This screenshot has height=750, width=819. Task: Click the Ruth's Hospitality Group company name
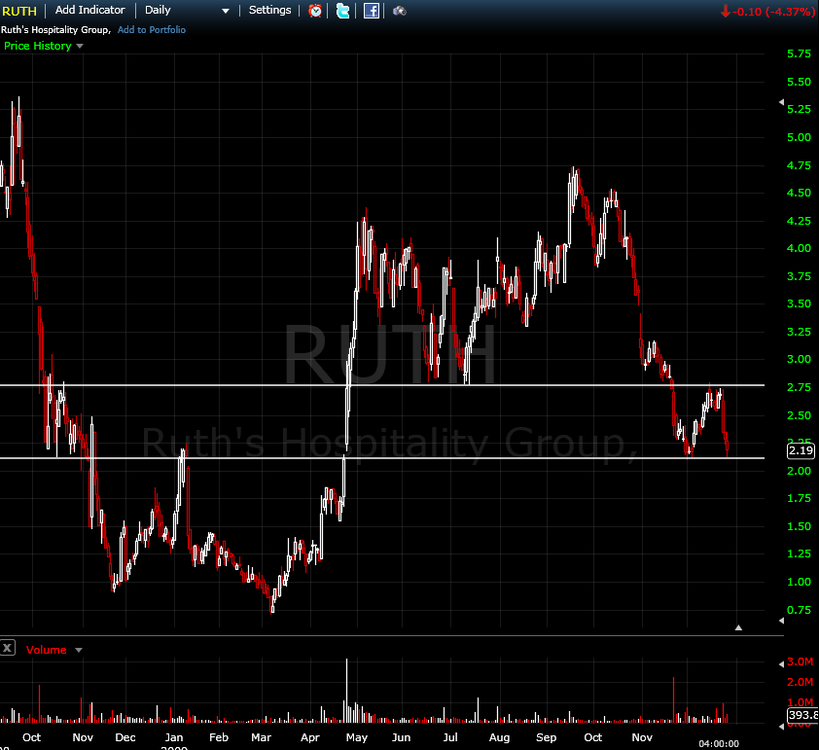56,30
